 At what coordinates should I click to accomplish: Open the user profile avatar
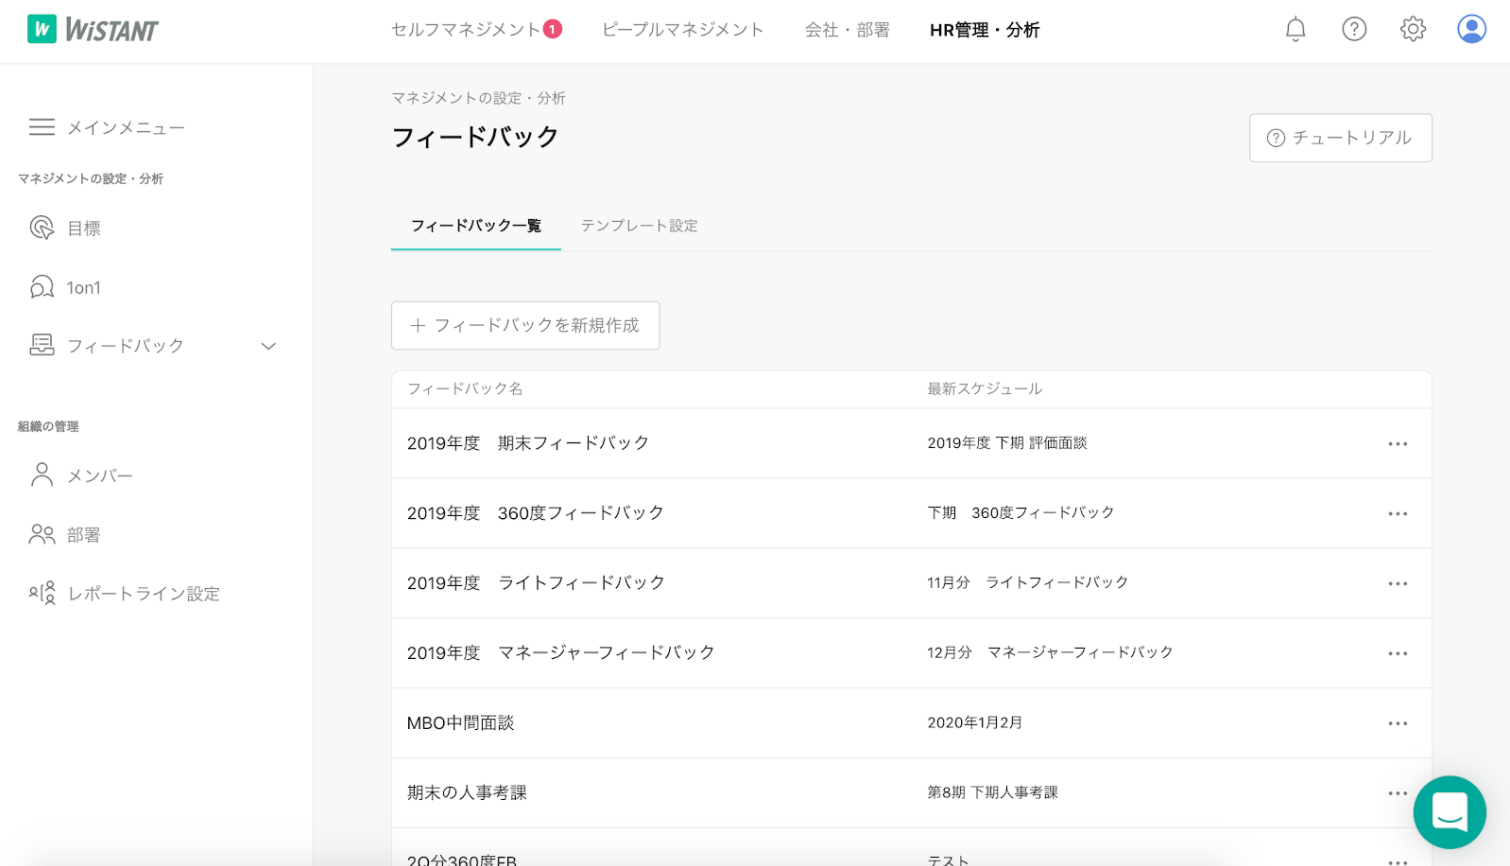(1472, 30)
